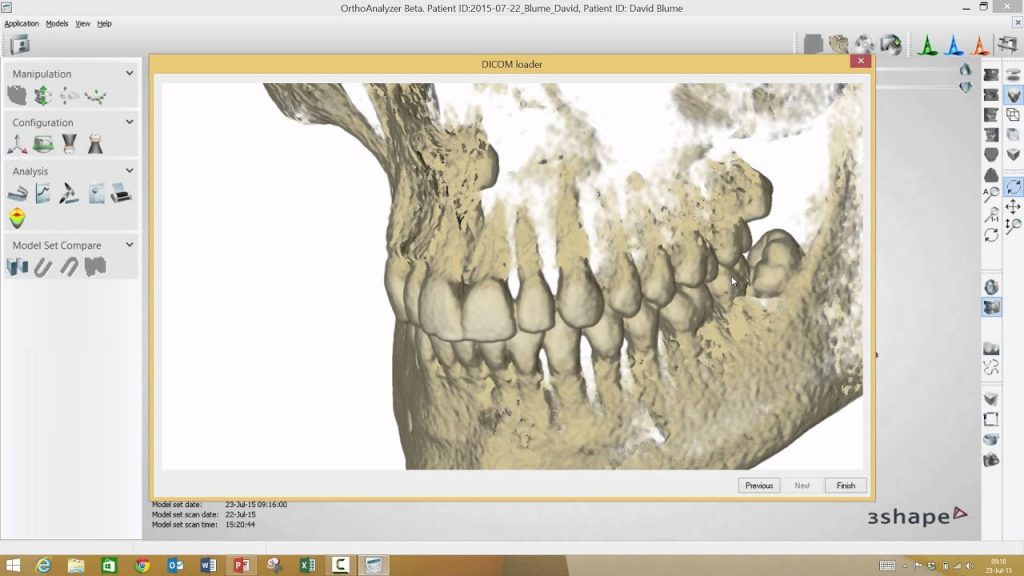Click the blue wizard hat icon

point(954,45)
